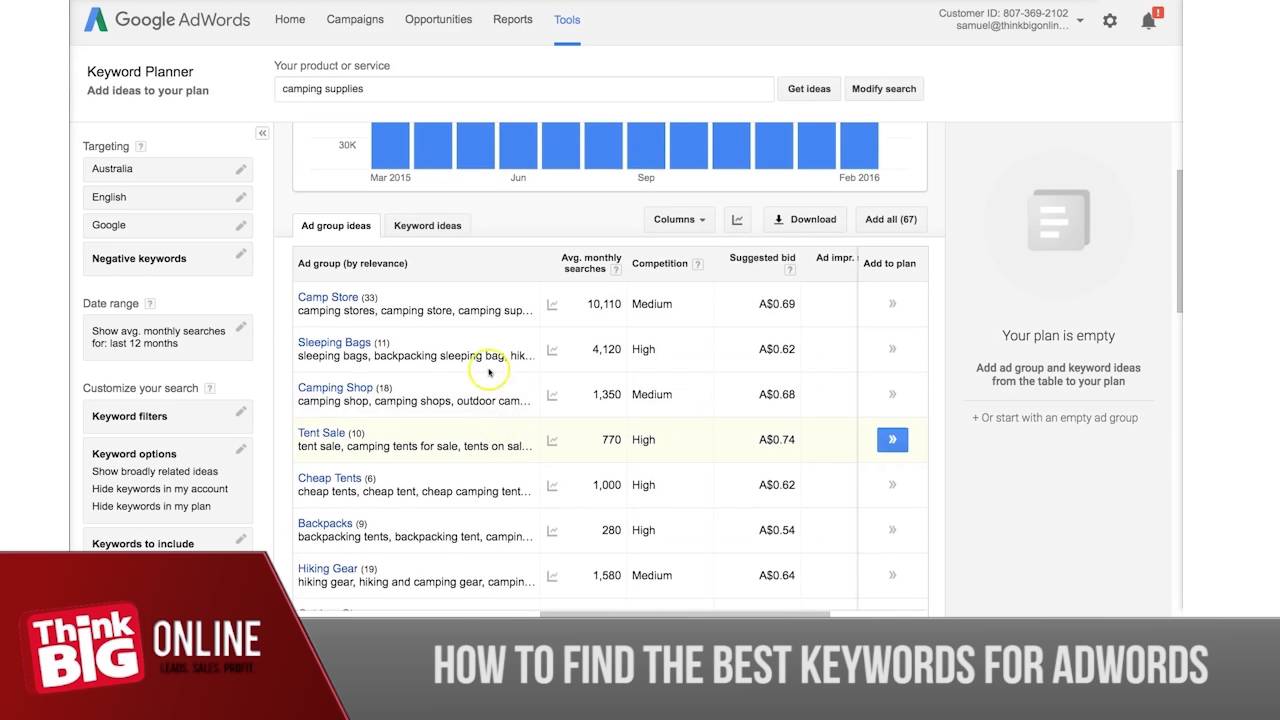
Task: Add Tent Sale to plan
Action: [x=892, y=439]
